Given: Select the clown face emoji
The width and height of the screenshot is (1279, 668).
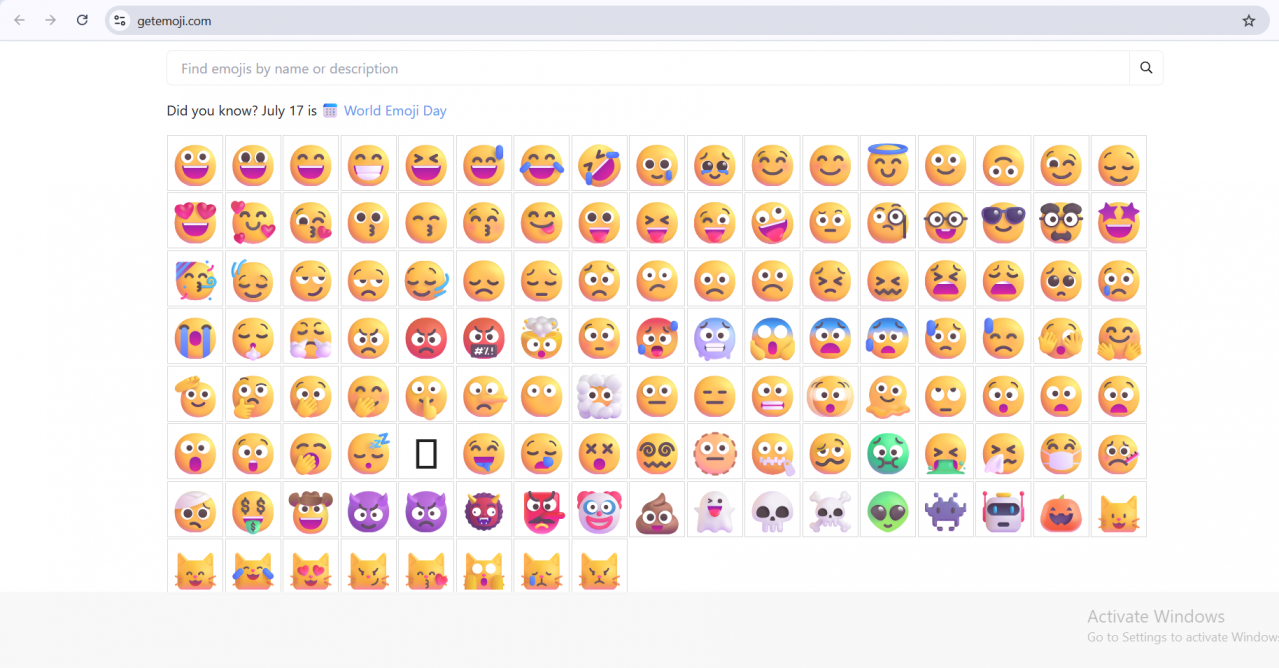Looking at the screenshot, I should [x=599, y=512].
